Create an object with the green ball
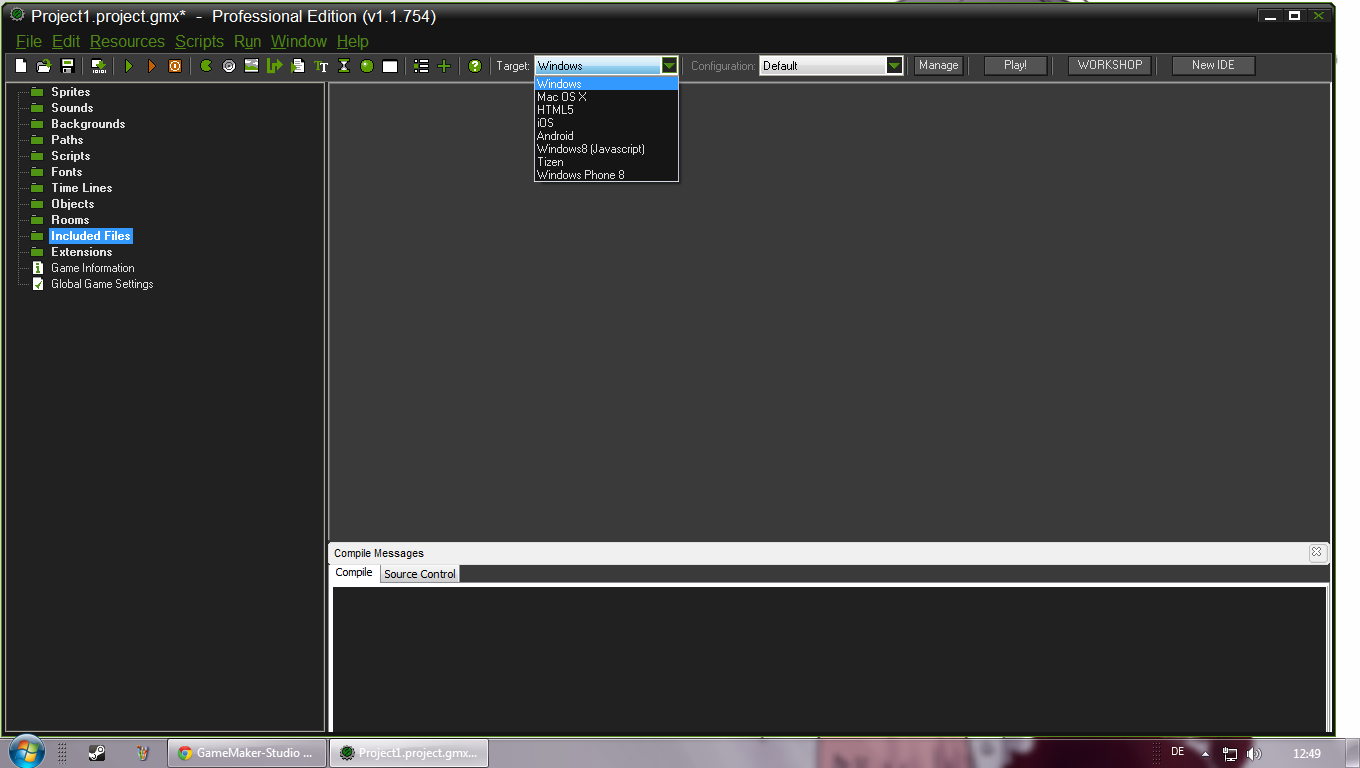1360x768 pixels. point(367,66)
